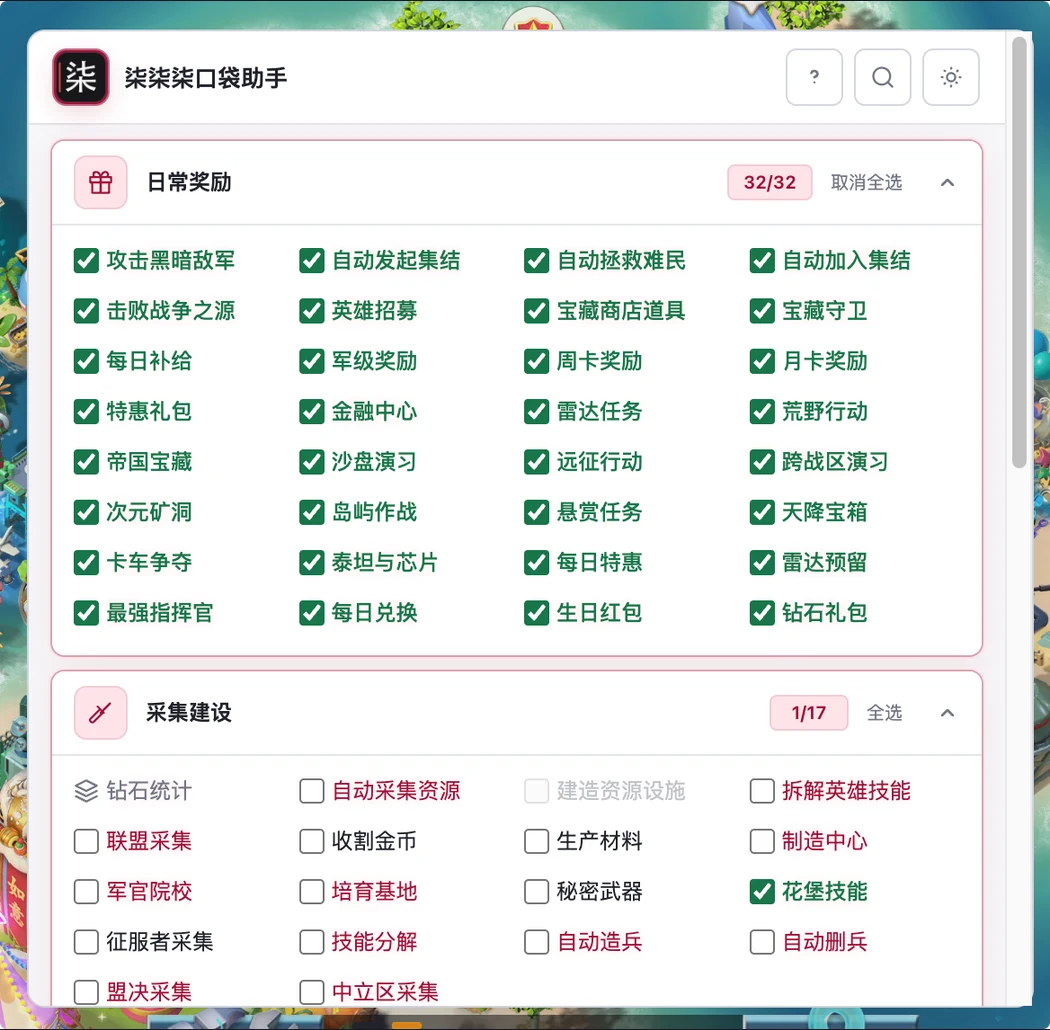Uncheck 帝国宝藏

coord(86,461)
